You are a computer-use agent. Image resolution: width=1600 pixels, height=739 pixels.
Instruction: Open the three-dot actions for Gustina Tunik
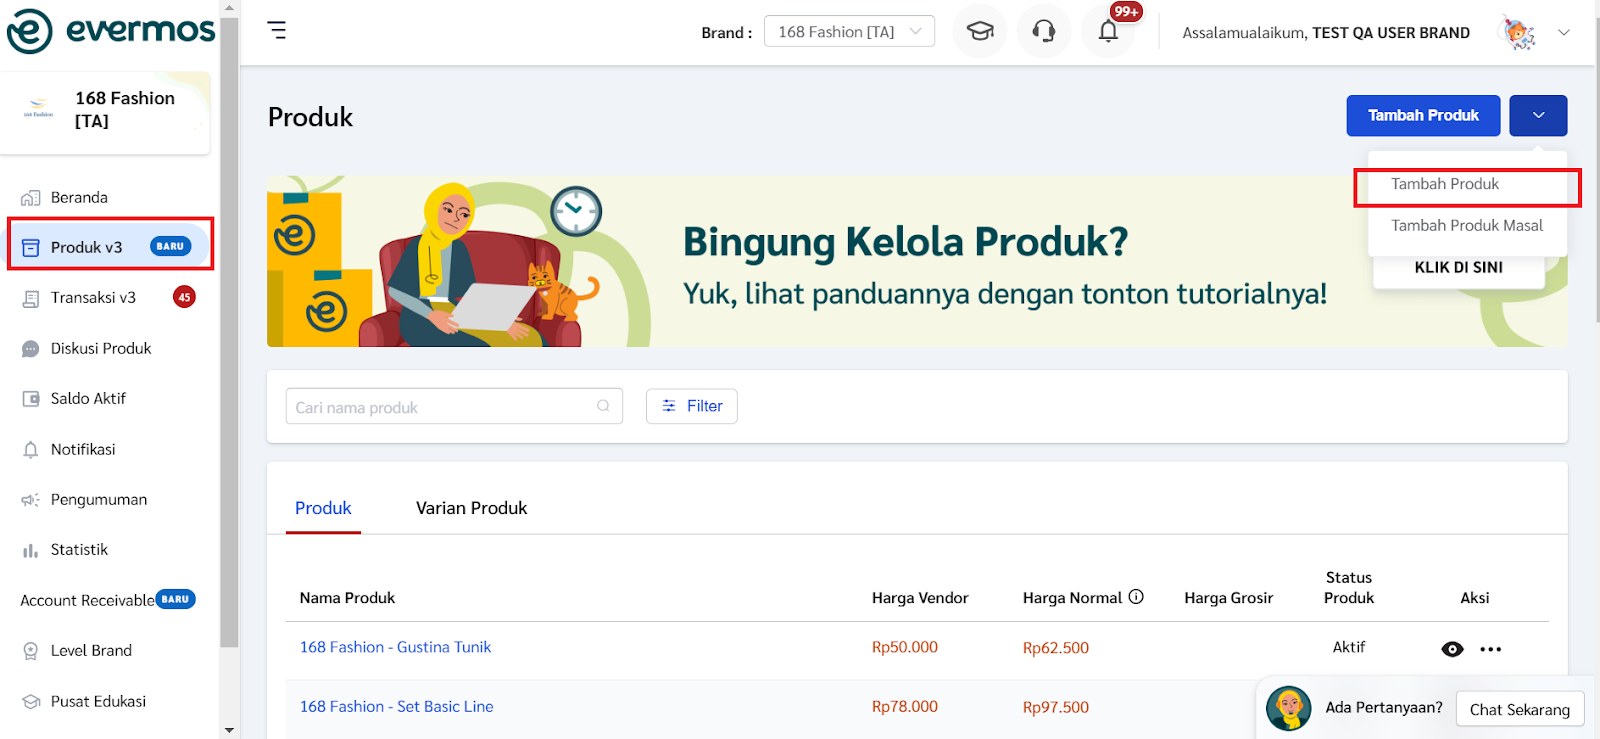1491,649
